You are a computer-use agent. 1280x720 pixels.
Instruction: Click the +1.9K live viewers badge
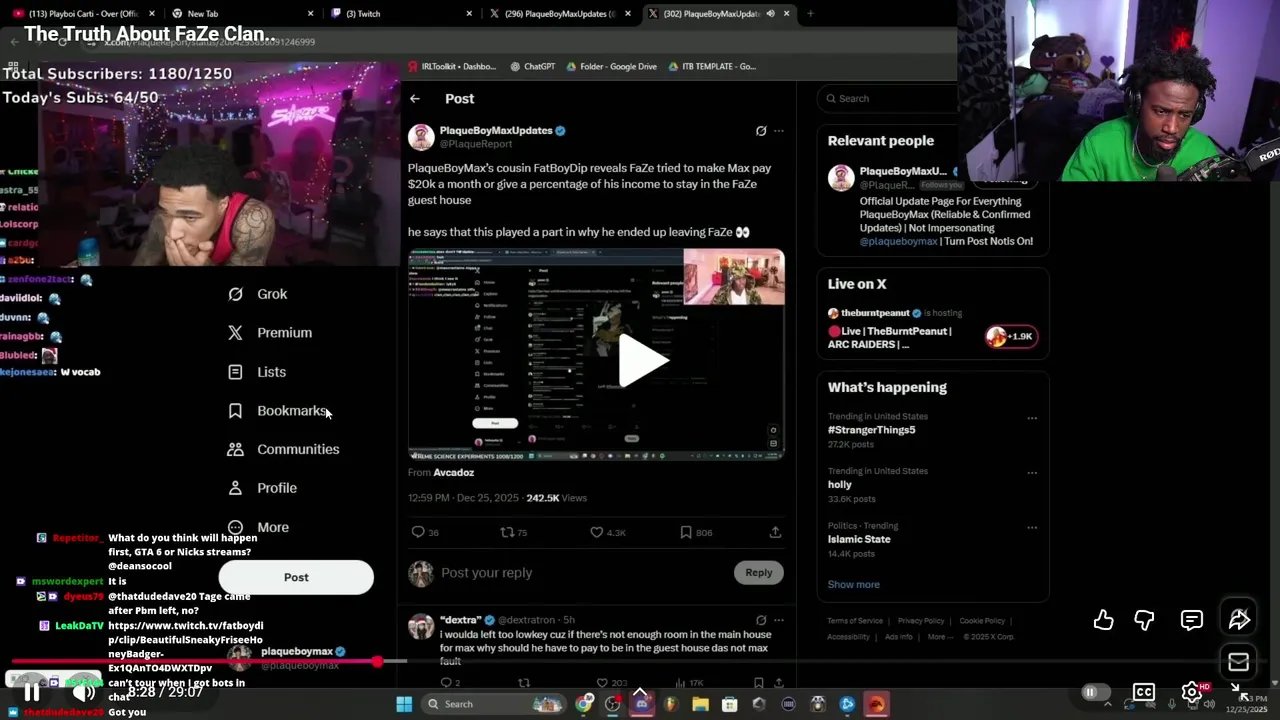[1010, 337]
